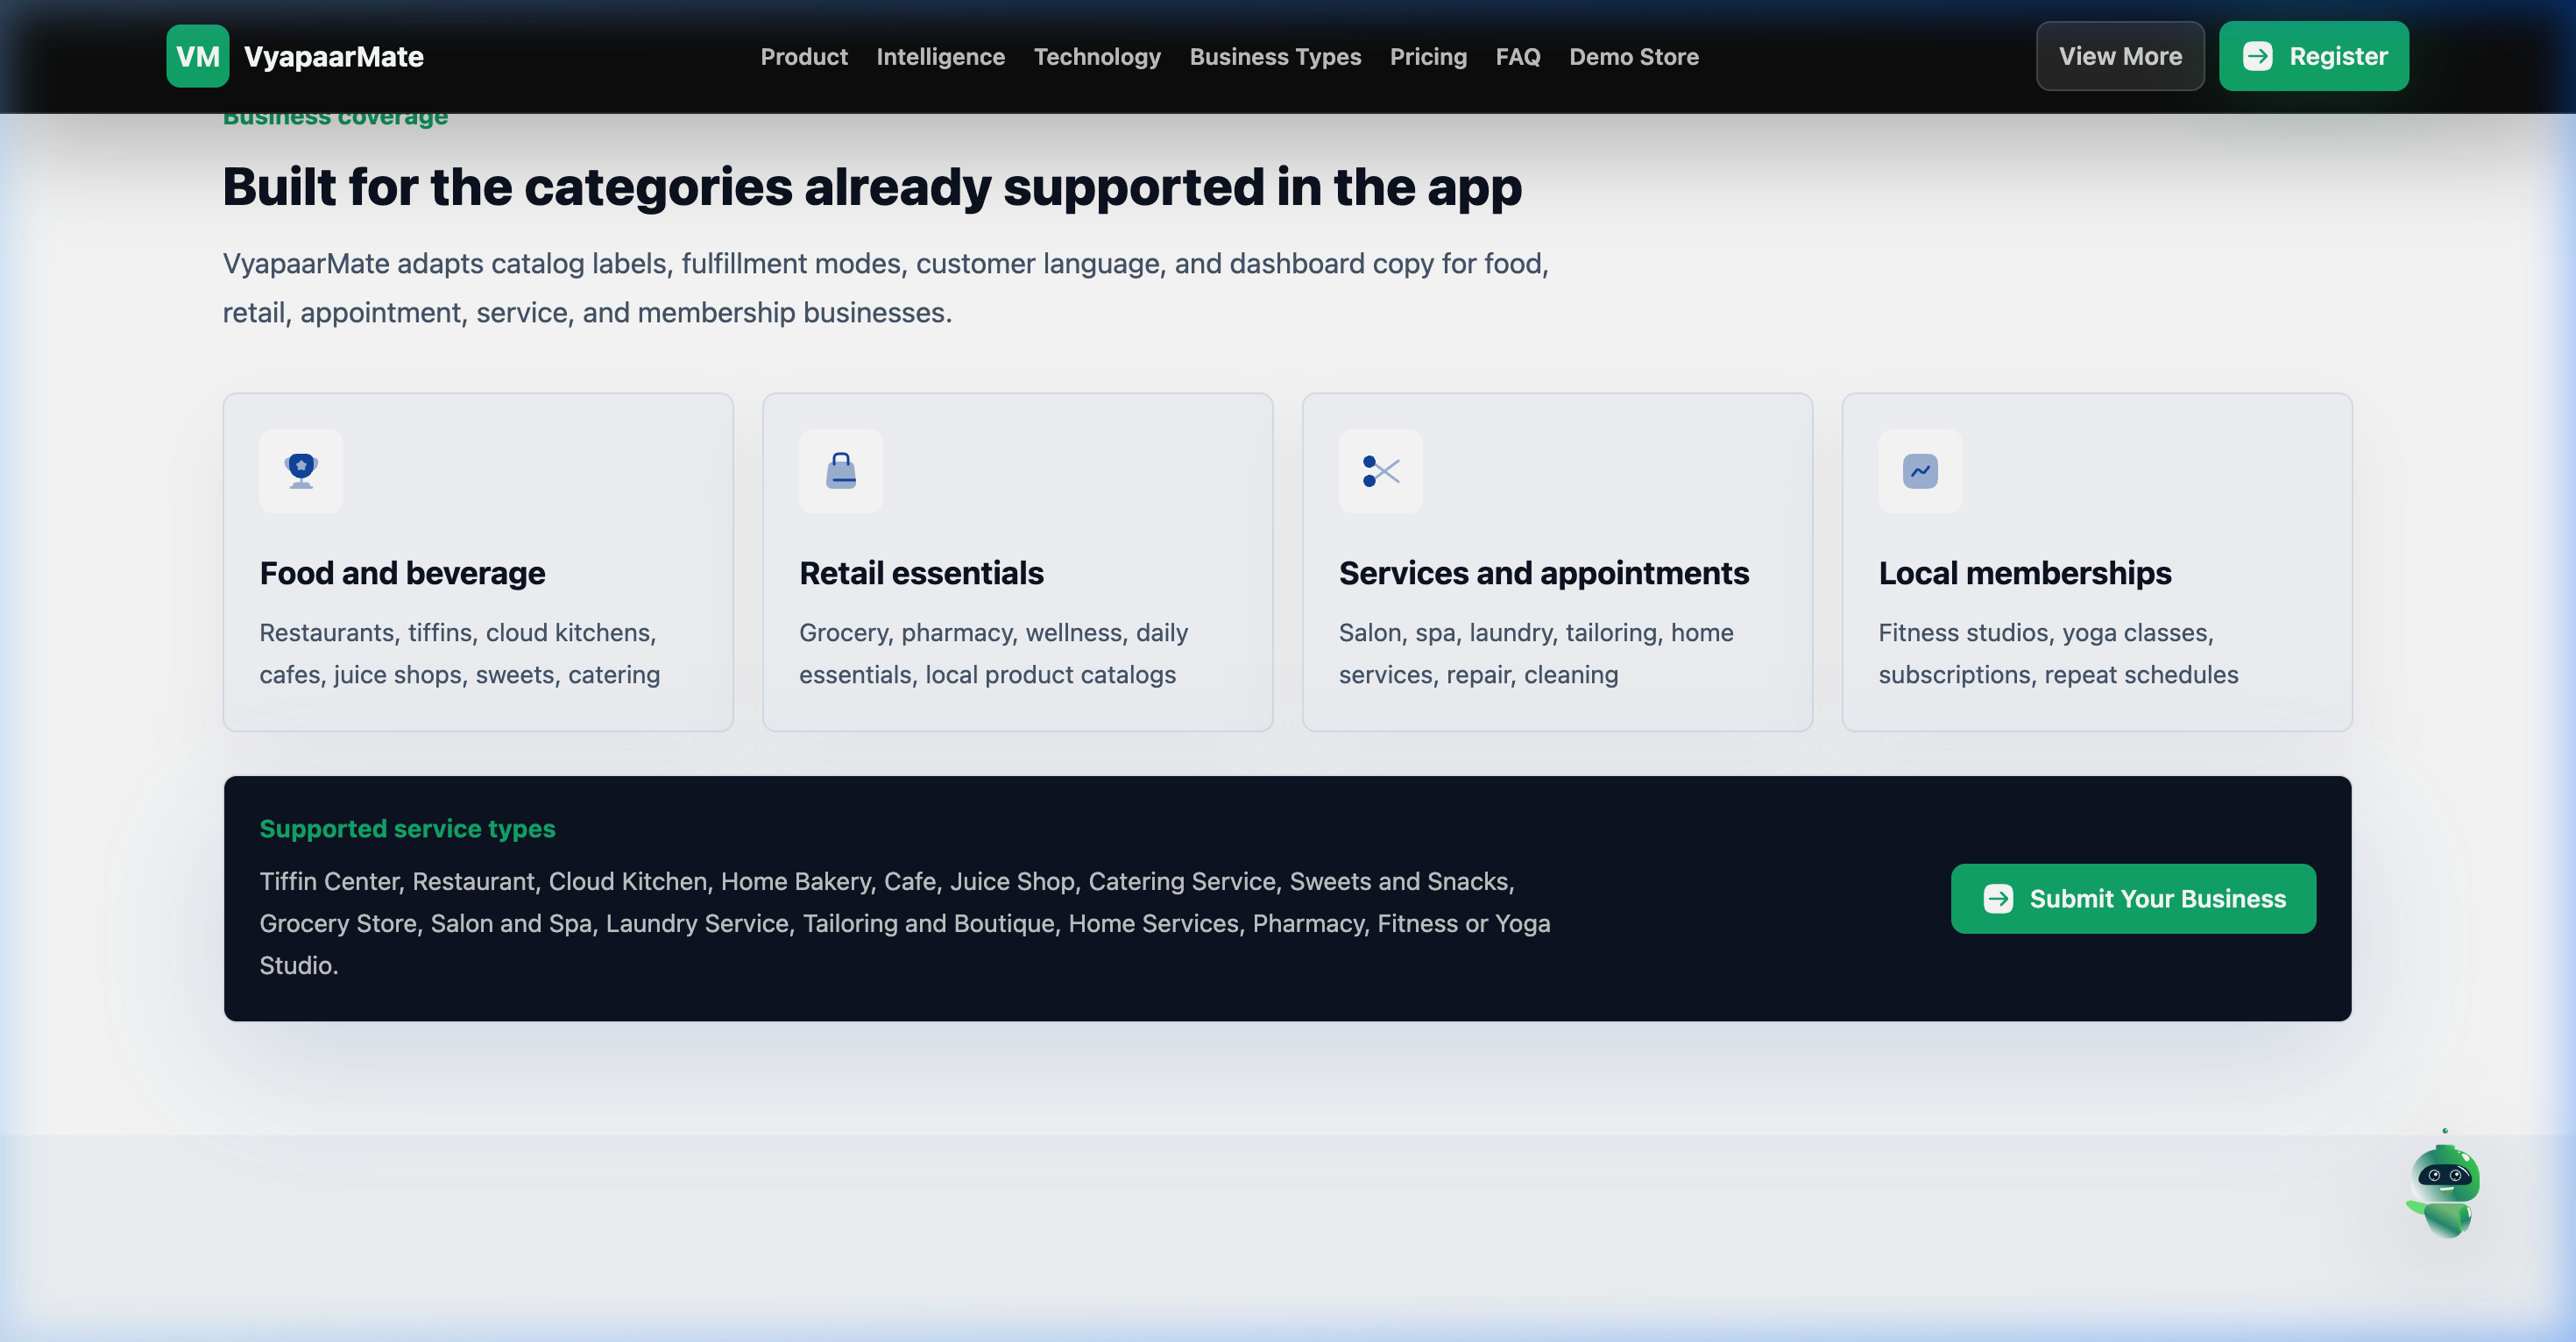Screen dimensions: 2576x1342
Task: Click the arrow icon in Submit Your Business button
Action: 1998,898
